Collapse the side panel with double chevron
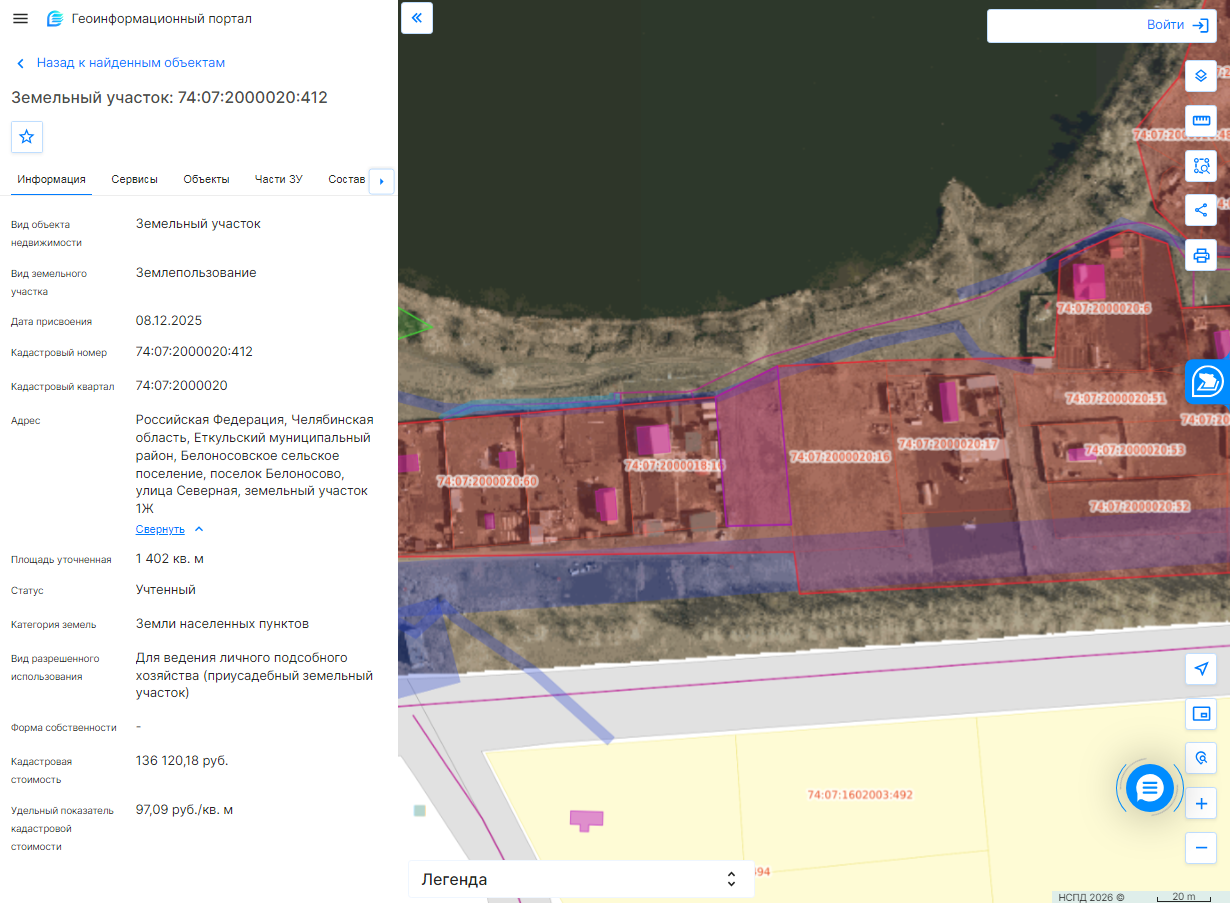This screenshot has width=1230, height=903. pyautogui.click(x=417, y=18)
